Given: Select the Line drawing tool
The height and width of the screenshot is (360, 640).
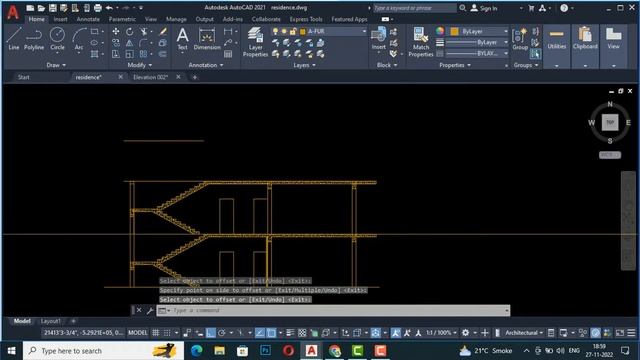Looking at the screenshot, I should [13, 39].
